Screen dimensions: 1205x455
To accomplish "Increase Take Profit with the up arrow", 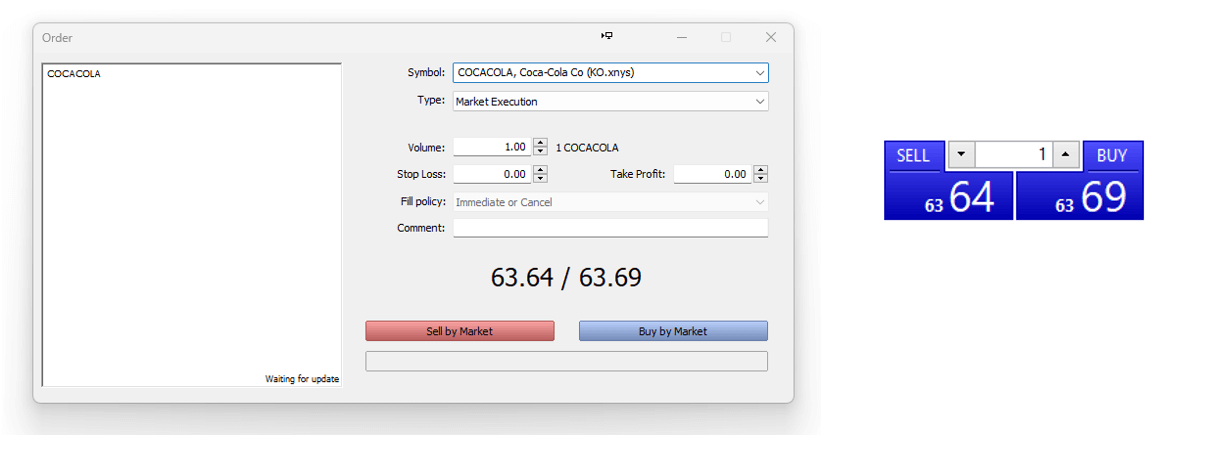I will 760,170.
